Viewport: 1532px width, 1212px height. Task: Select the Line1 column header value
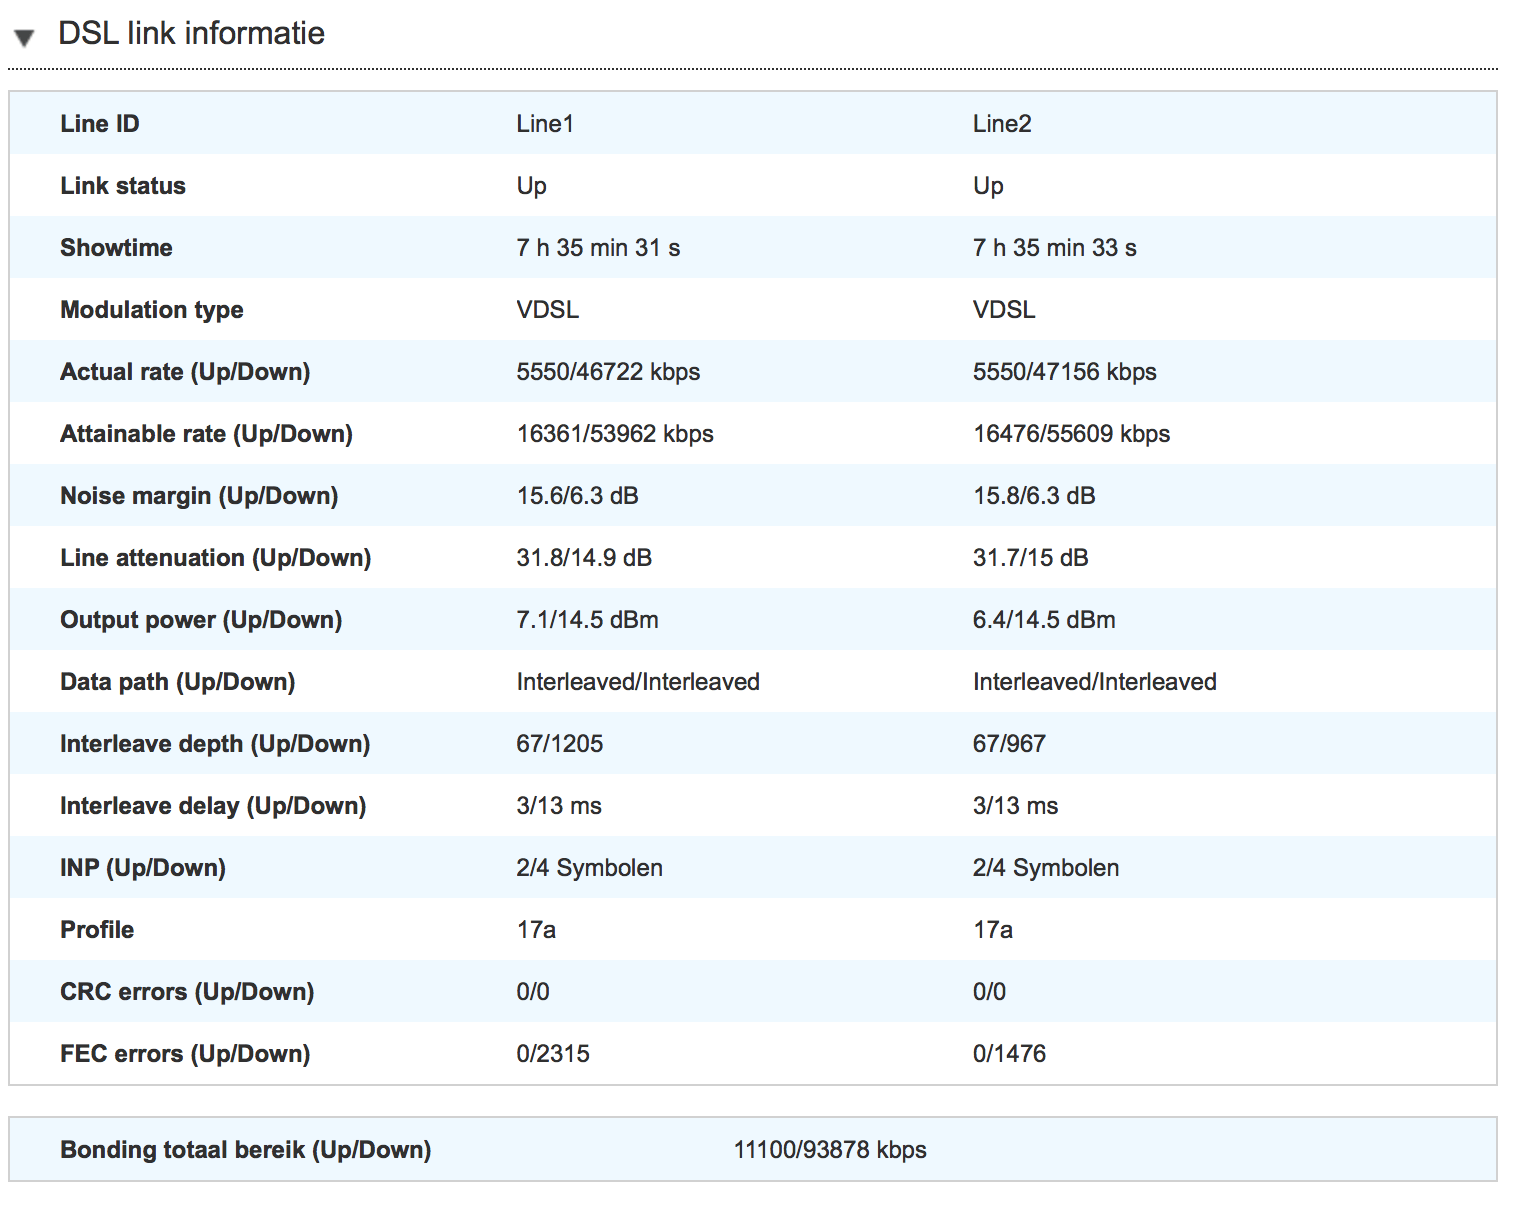545,124
